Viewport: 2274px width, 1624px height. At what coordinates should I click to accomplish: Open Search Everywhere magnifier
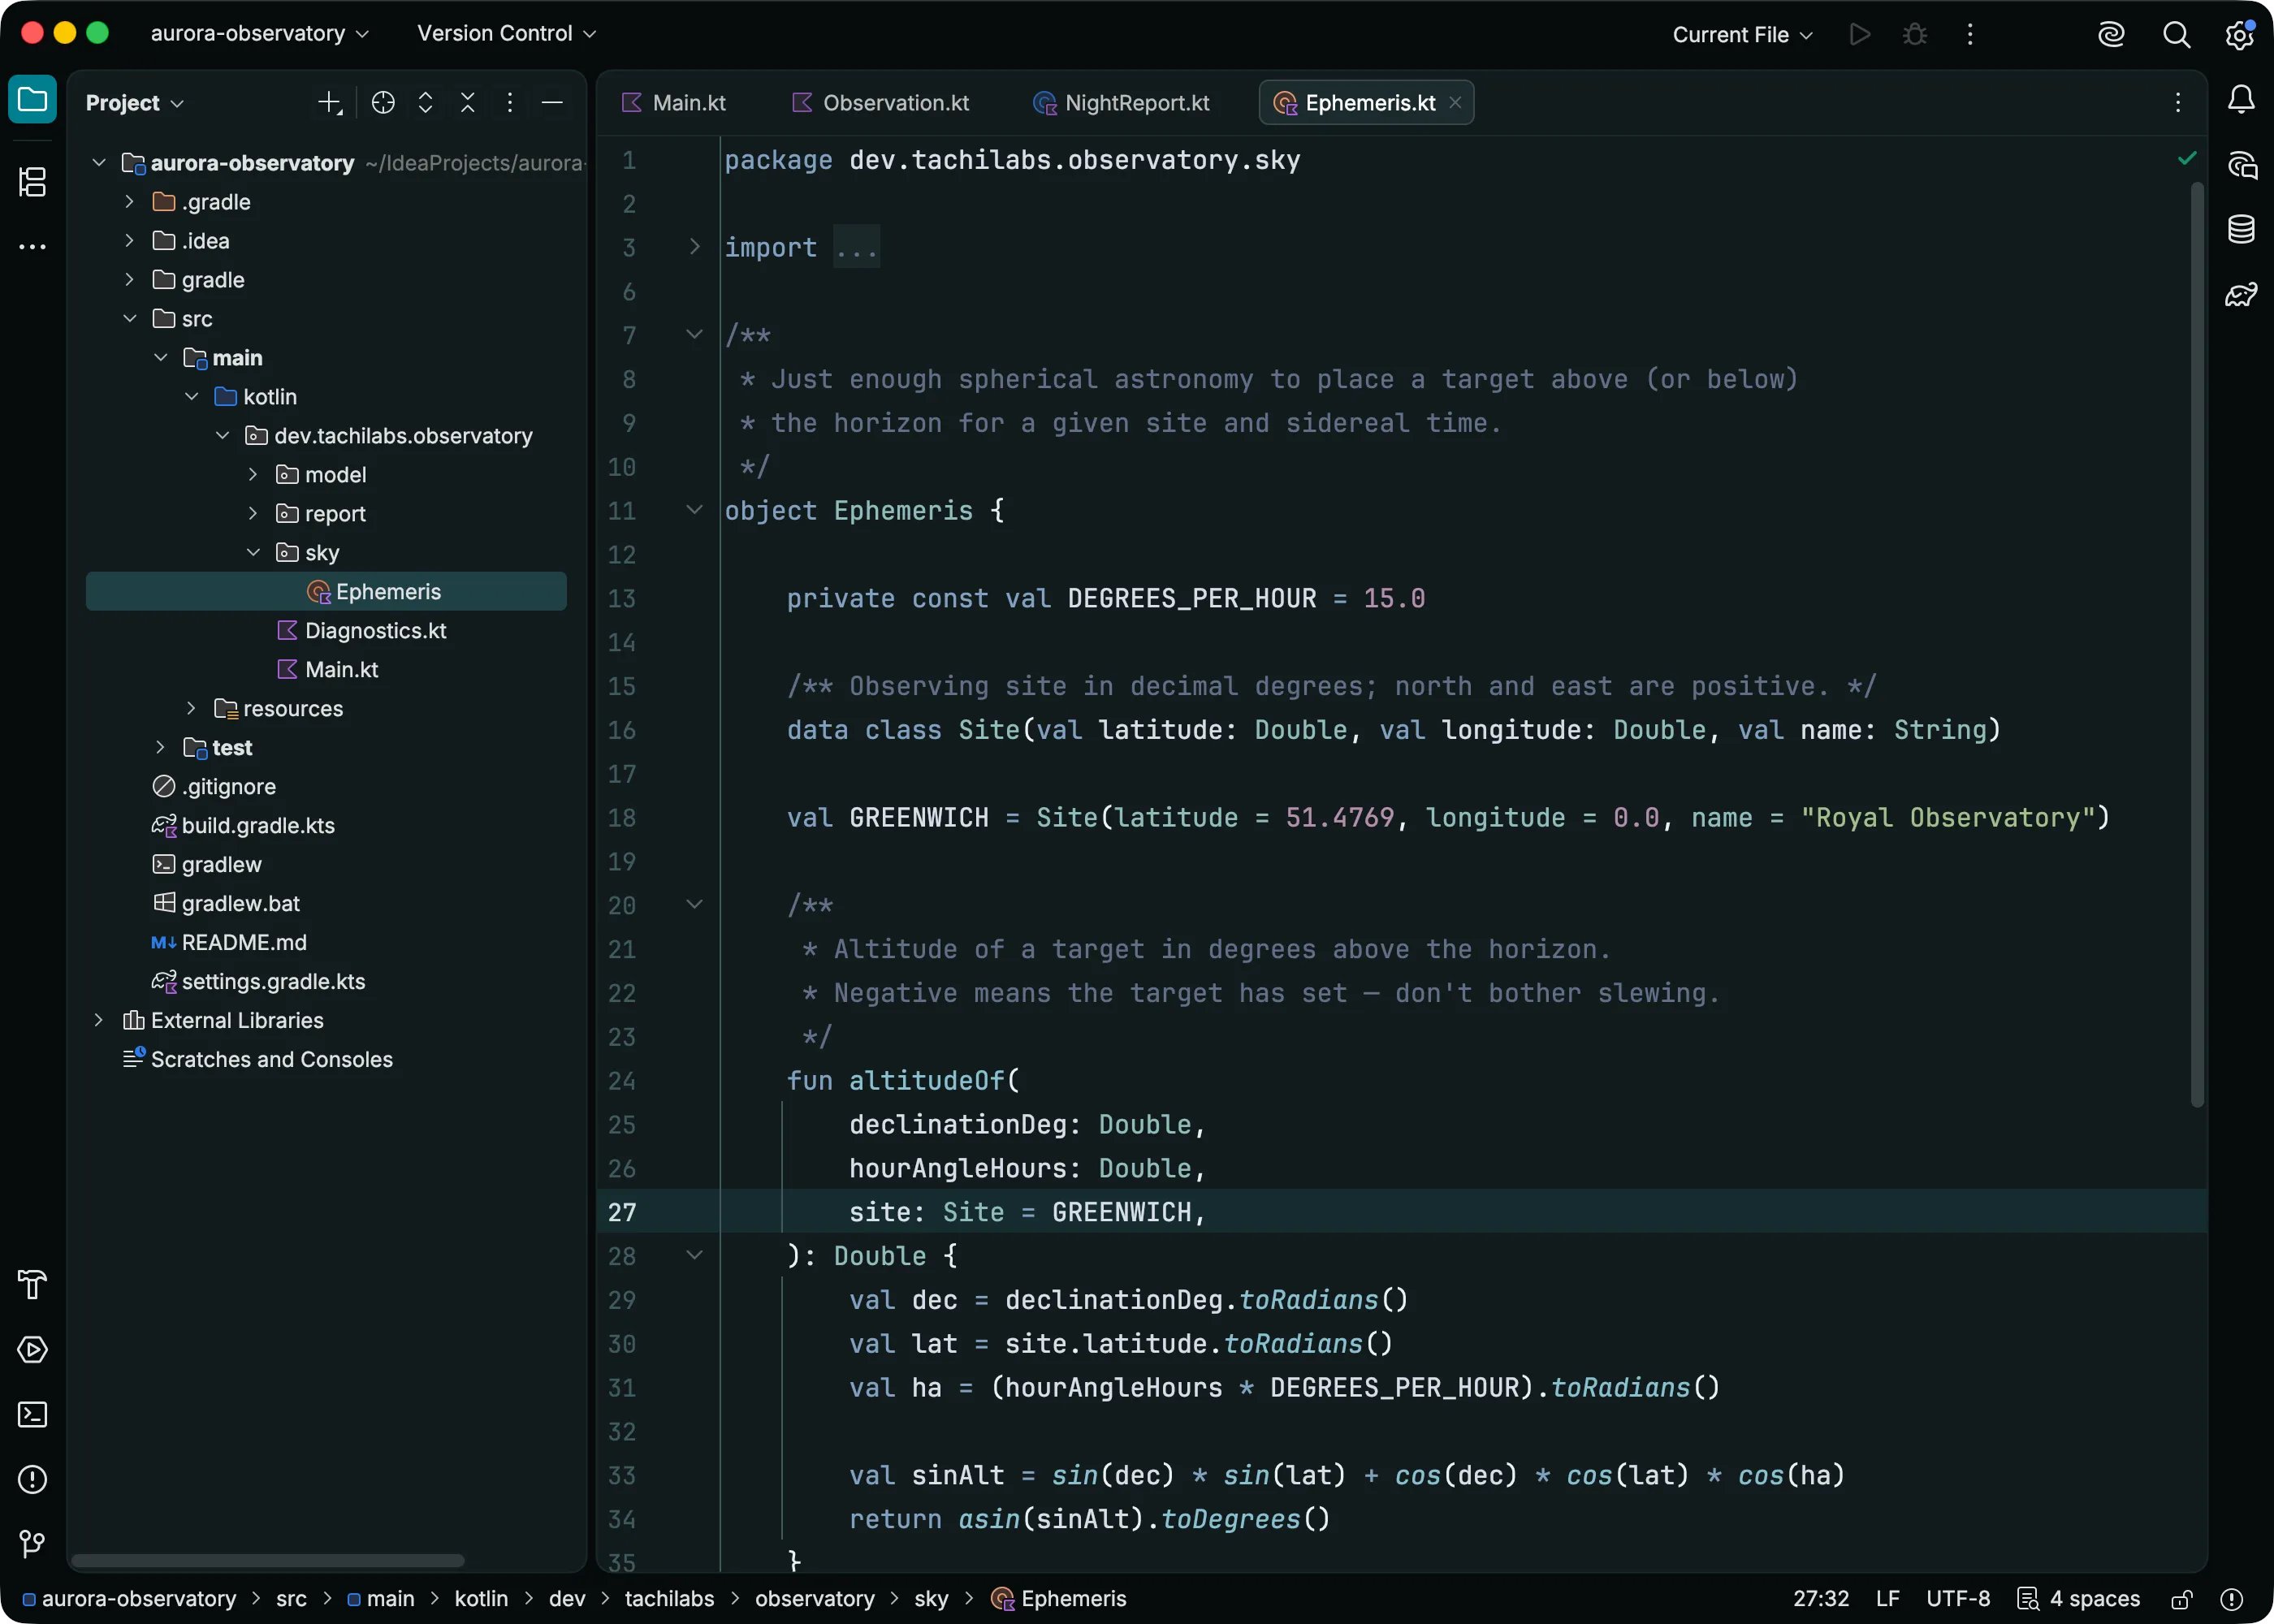coord(2176,34)
